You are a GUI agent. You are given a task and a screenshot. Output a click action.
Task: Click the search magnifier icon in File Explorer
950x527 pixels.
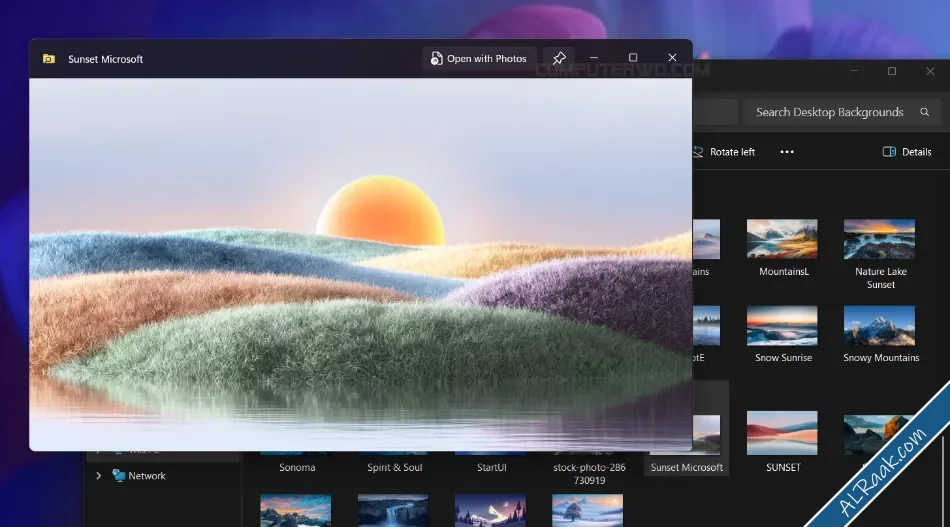click(925, 112)
